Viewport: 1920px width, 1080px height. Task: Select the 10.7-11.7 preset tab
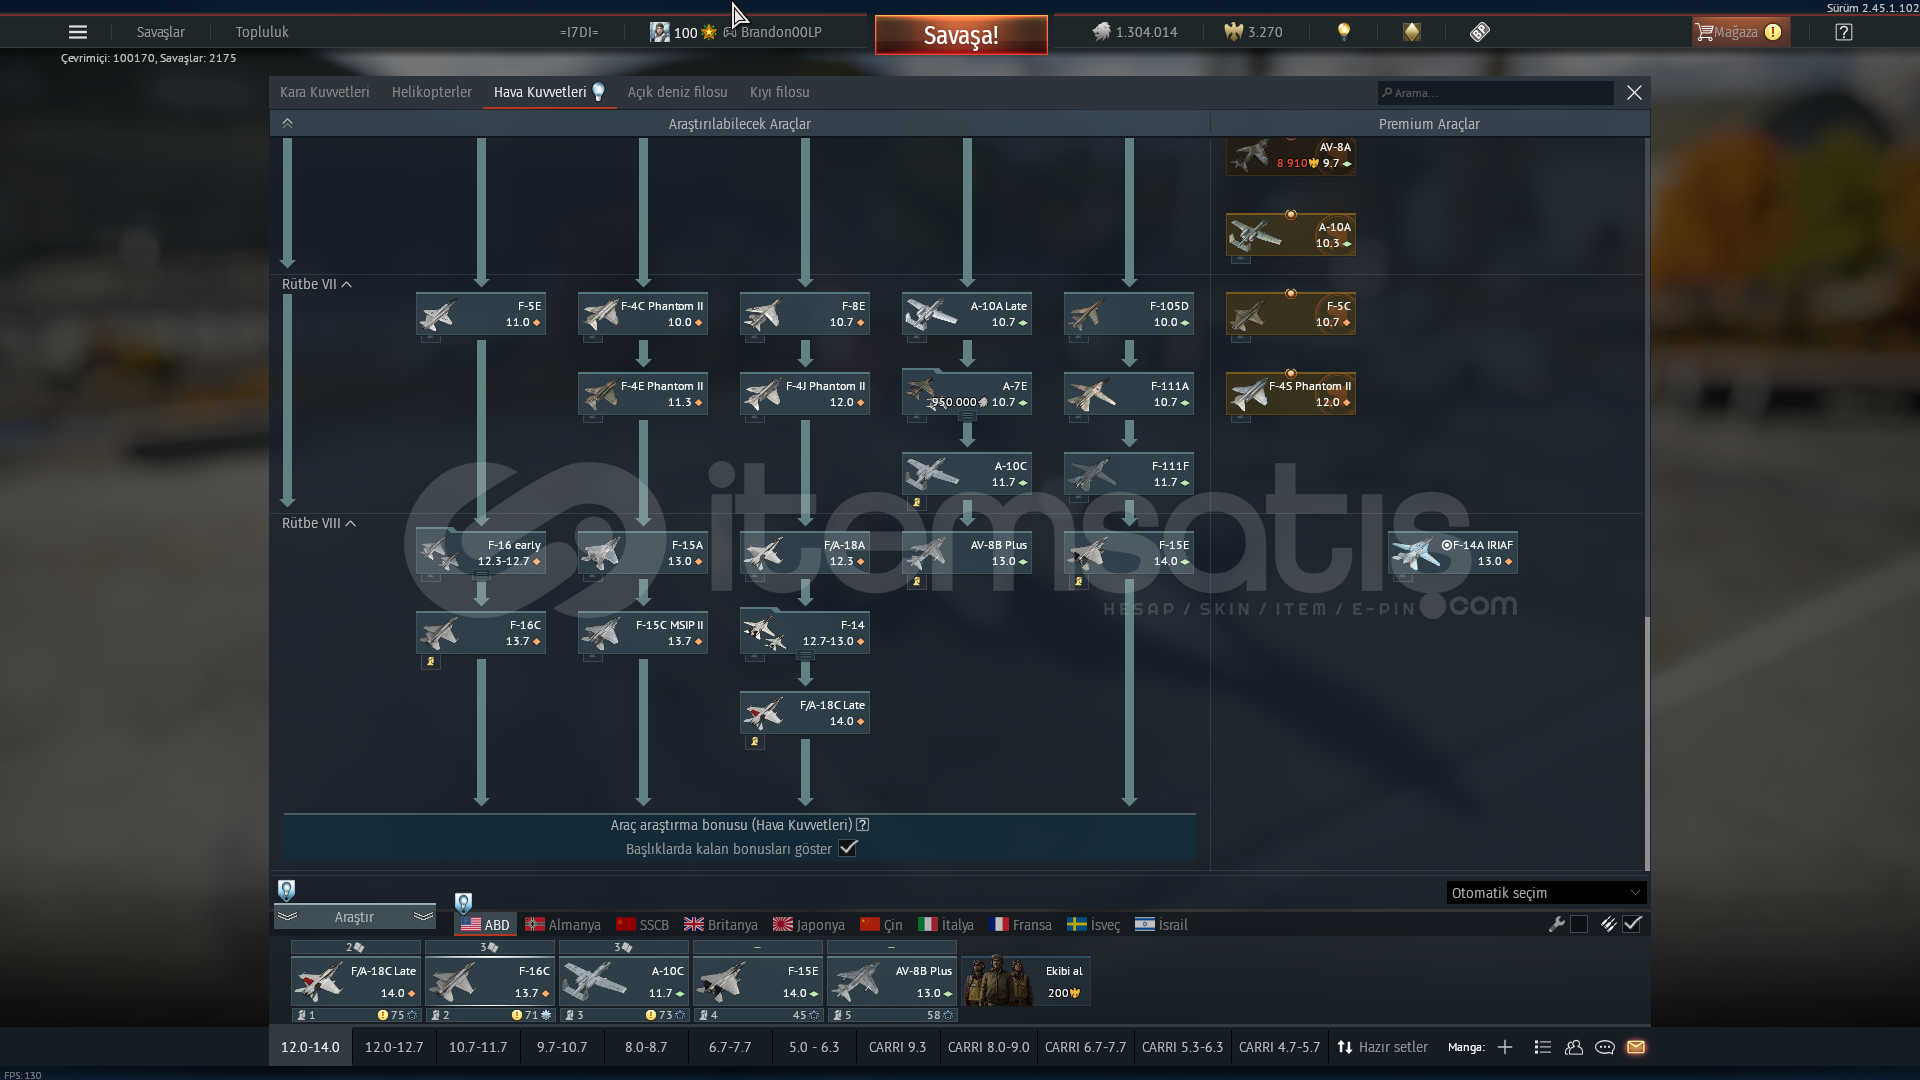tap(478, 1047)
